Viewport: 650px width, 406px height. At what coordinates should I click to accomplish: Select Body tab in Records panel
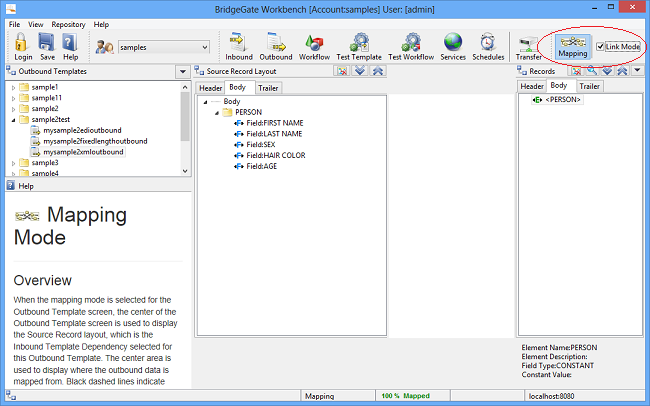[x=559, y=85]
